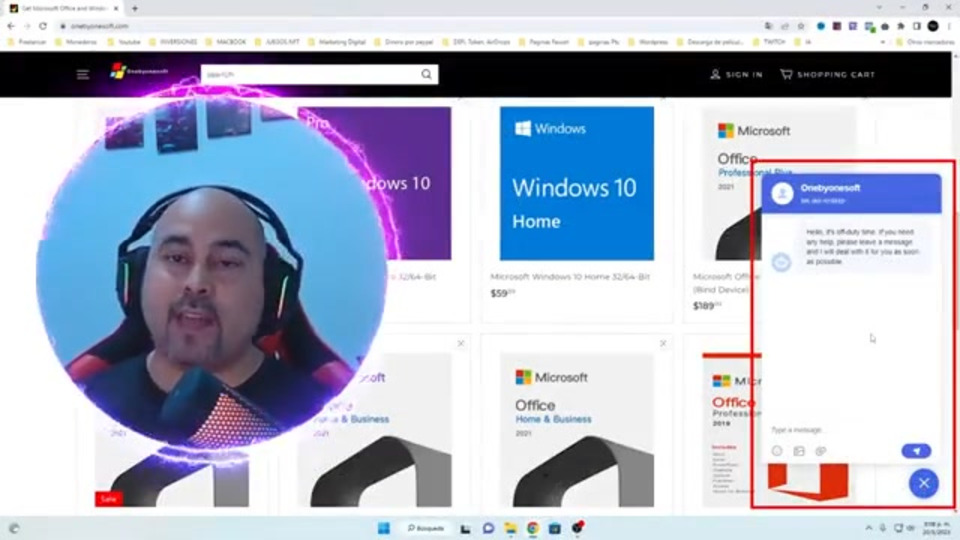Viewport: 960px width, 540px height.
Task: Click the red Sale badge
Action: [x=108, y=499]
